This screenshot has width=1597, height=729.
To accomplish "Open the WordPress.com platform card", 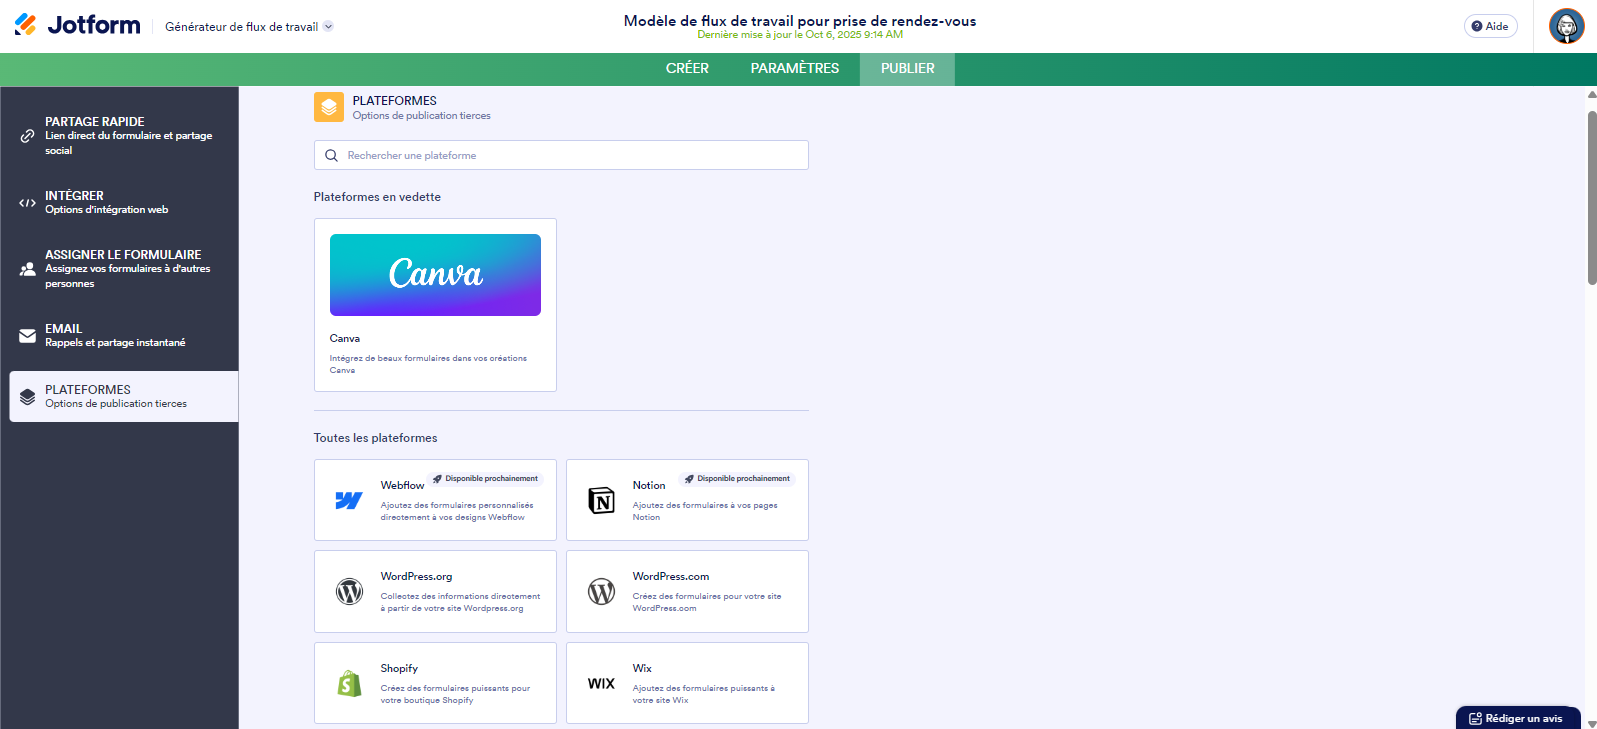I will [x=687, y=592].
